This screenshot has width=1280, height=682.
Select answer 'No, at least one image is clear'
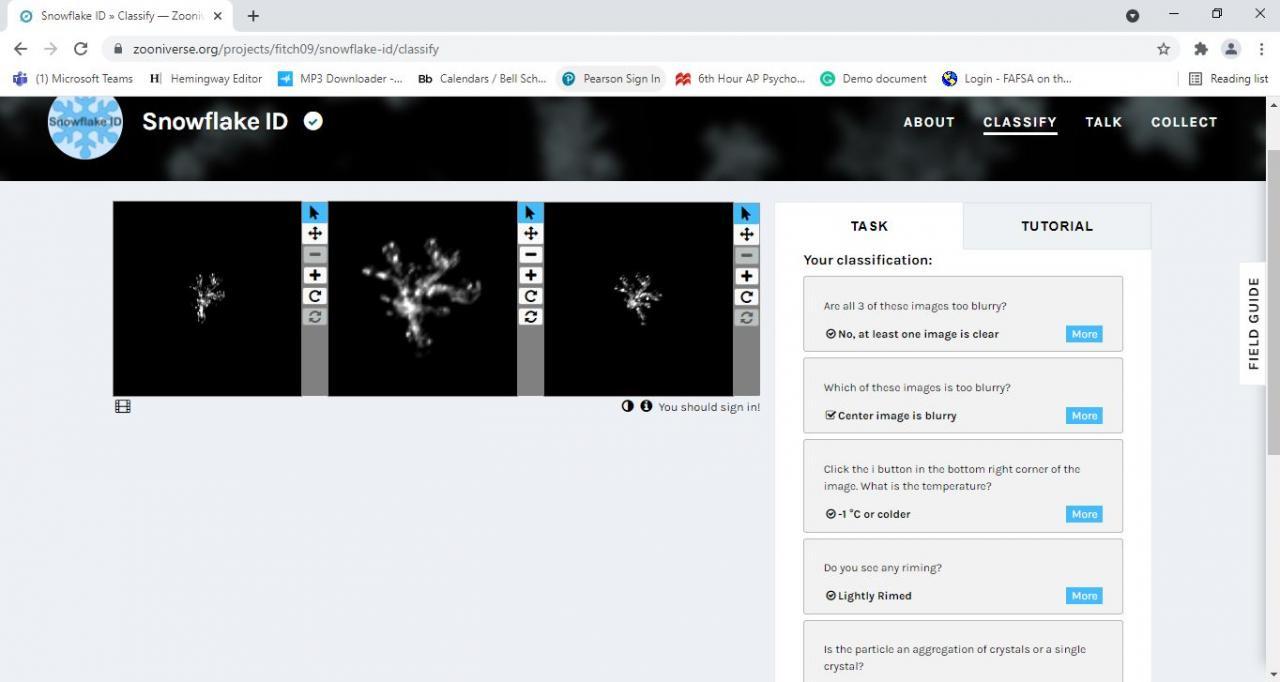click(912, 334)
